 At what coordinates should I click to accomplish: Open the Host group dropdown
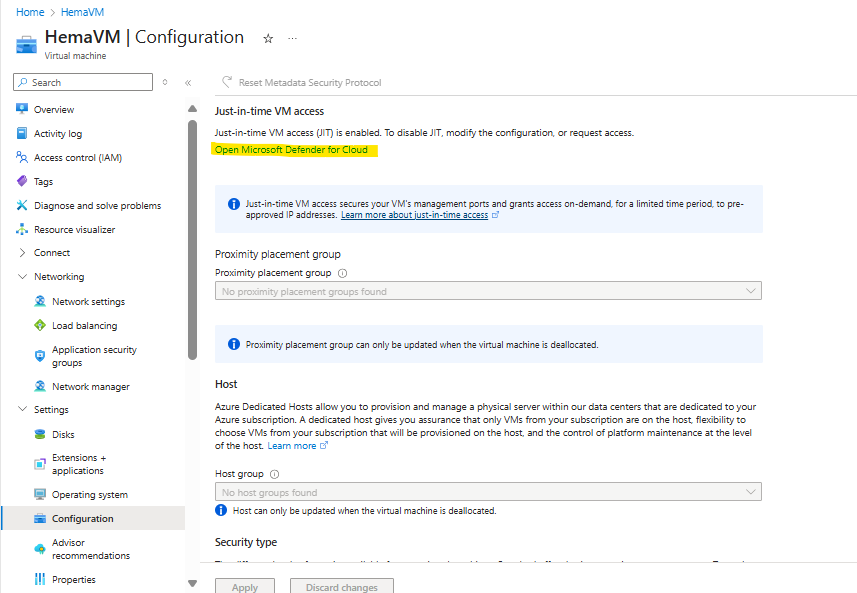click(x=488, y=492)
